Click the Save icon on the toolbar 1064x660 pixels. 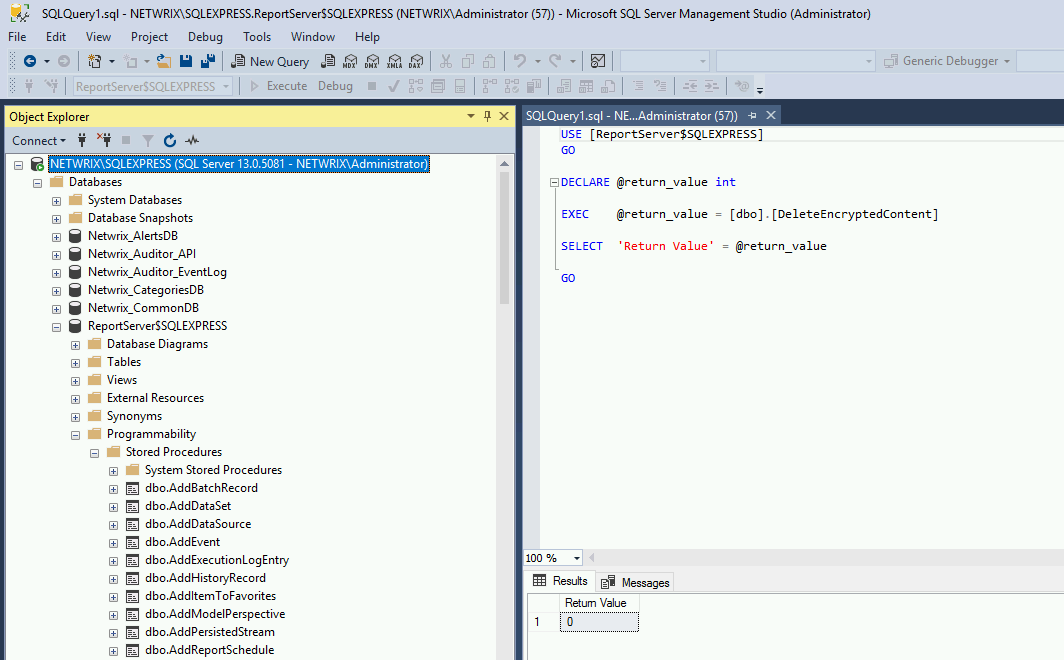(x=187, y=61)
